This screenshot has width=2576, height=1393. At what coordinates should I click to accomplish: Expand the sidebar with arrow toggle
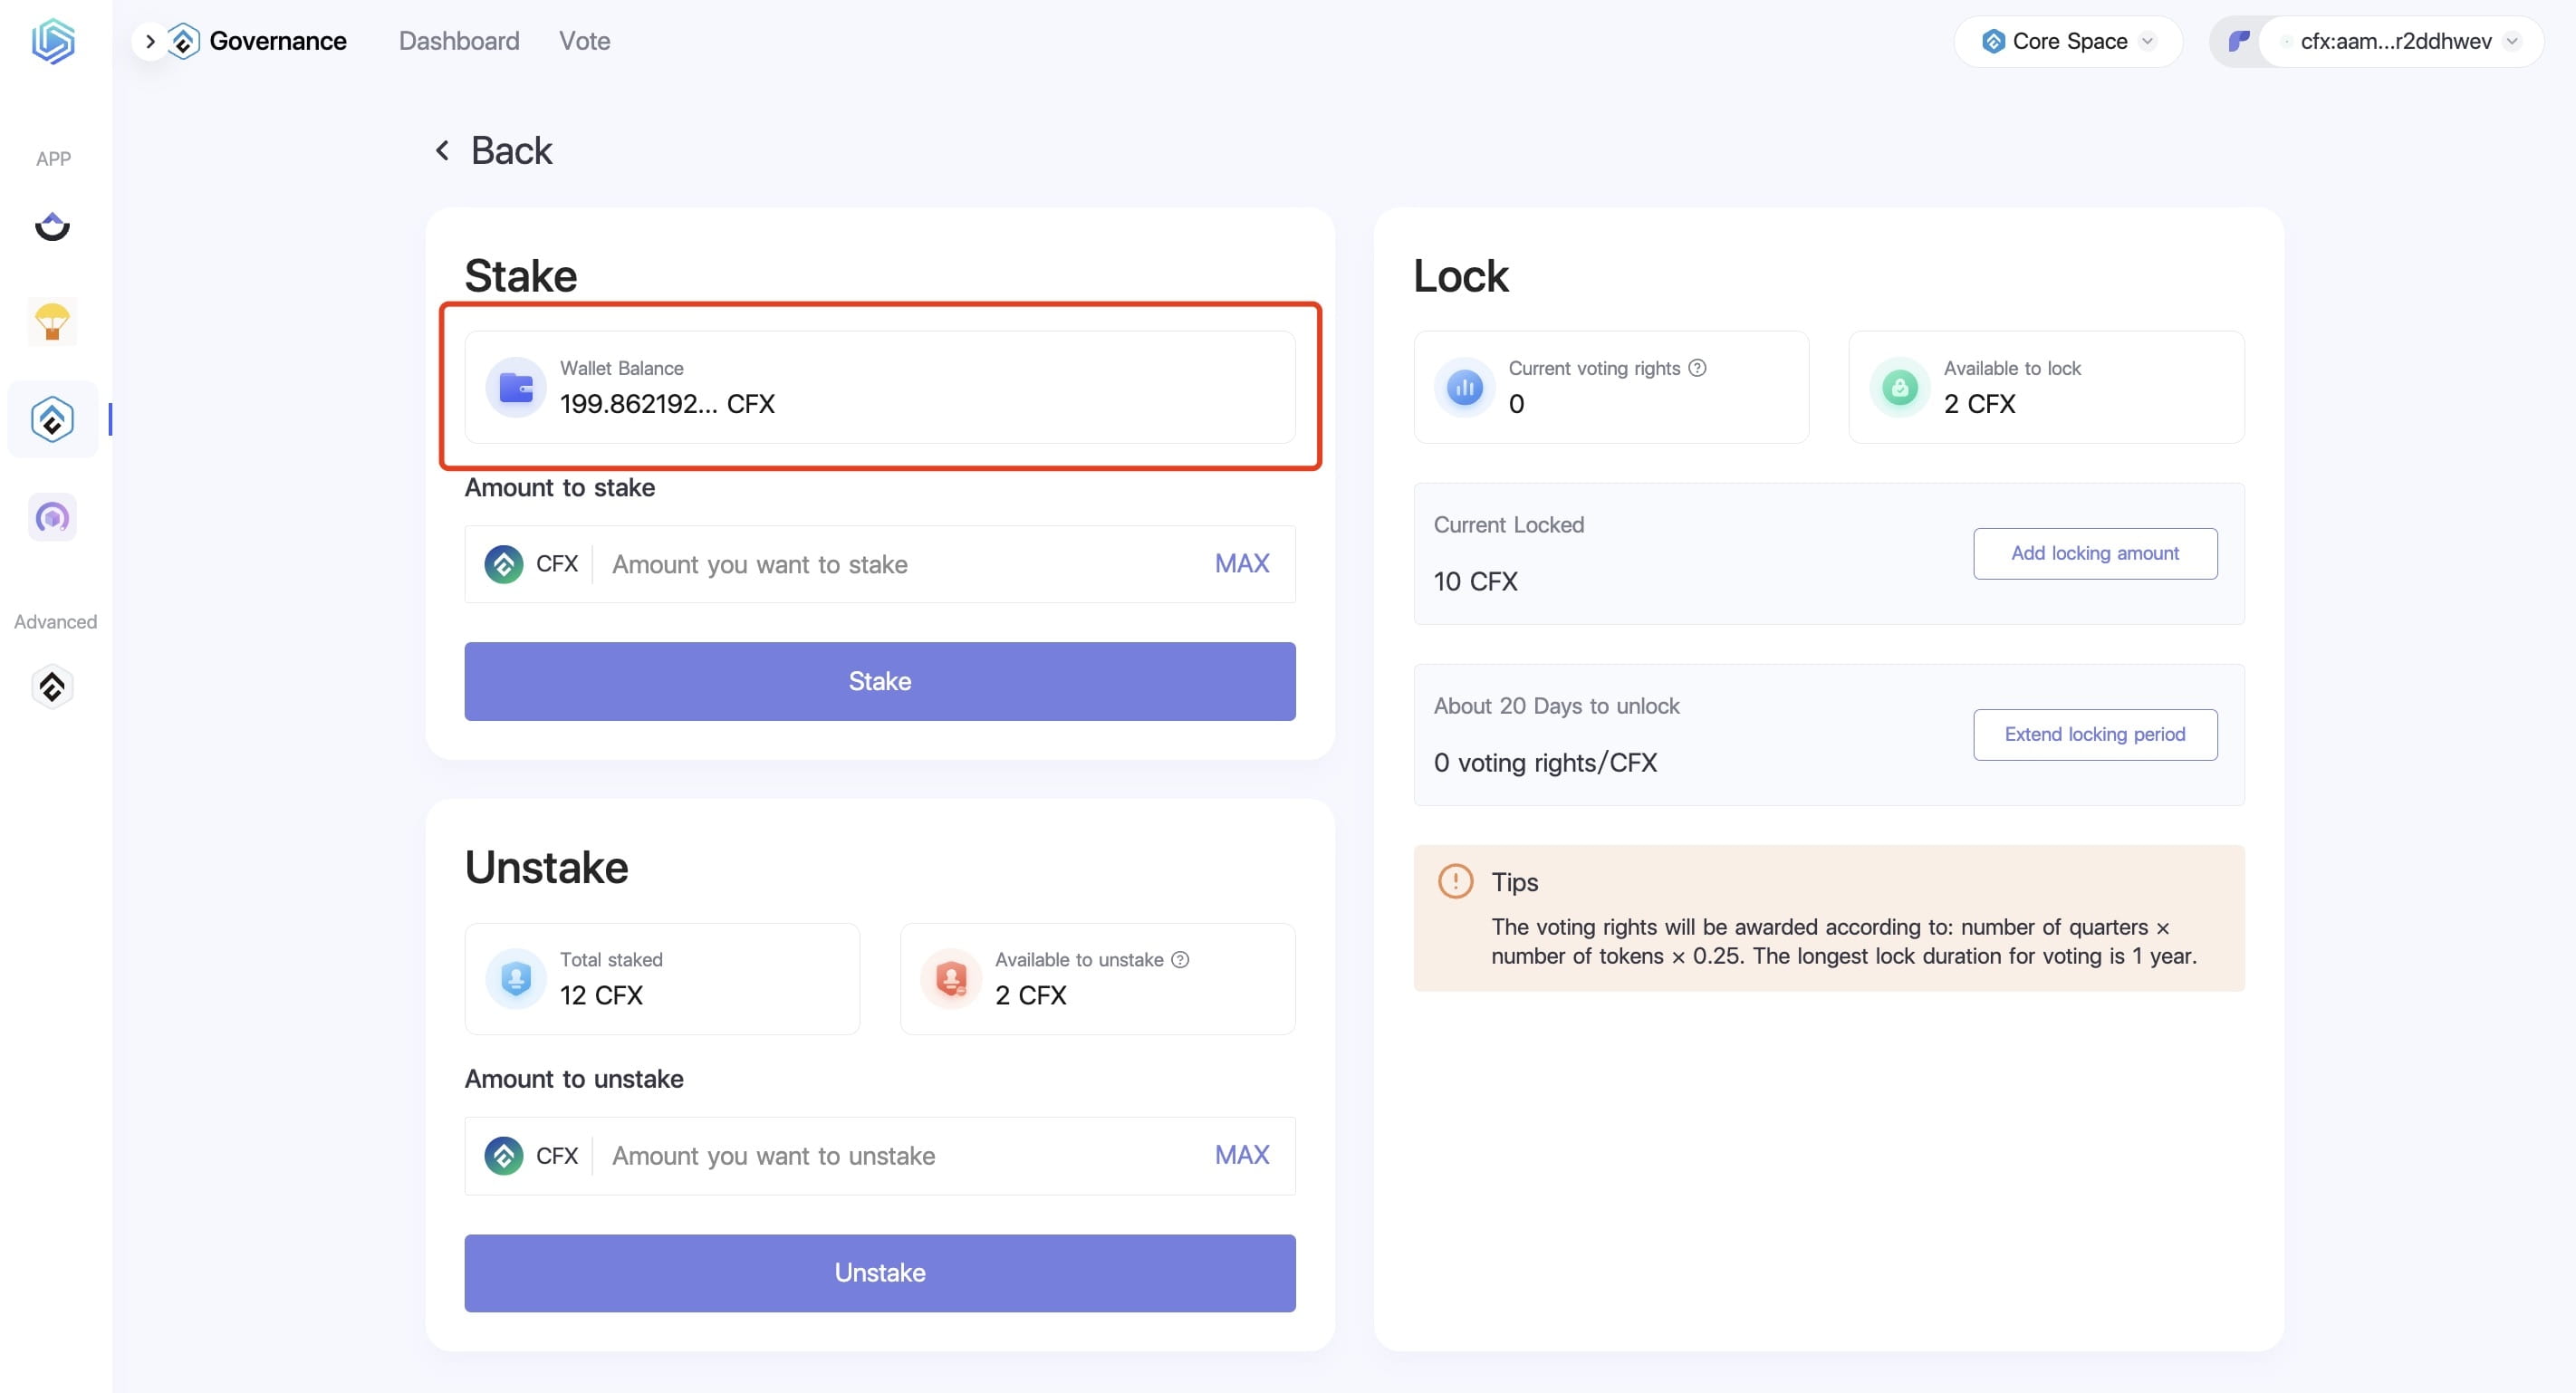click(150, 41)
